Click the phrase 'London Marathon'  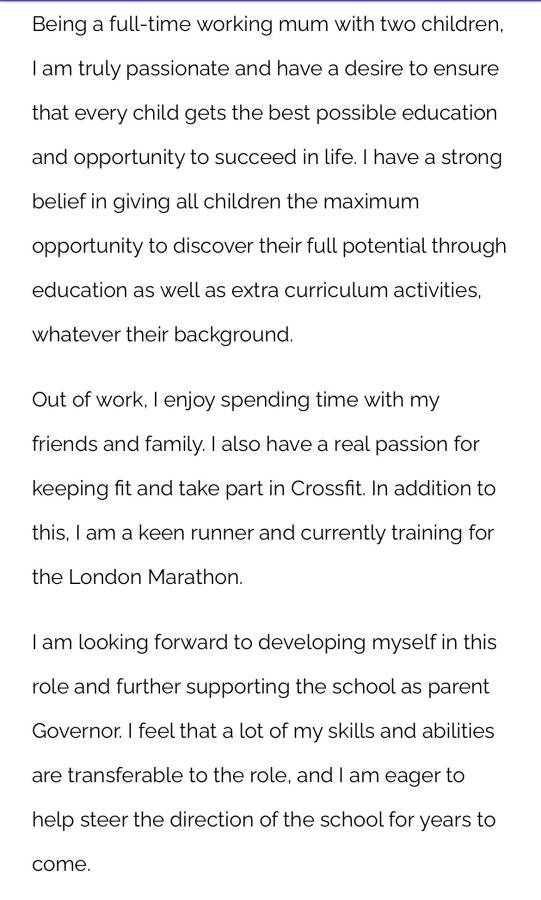point(154,577)
